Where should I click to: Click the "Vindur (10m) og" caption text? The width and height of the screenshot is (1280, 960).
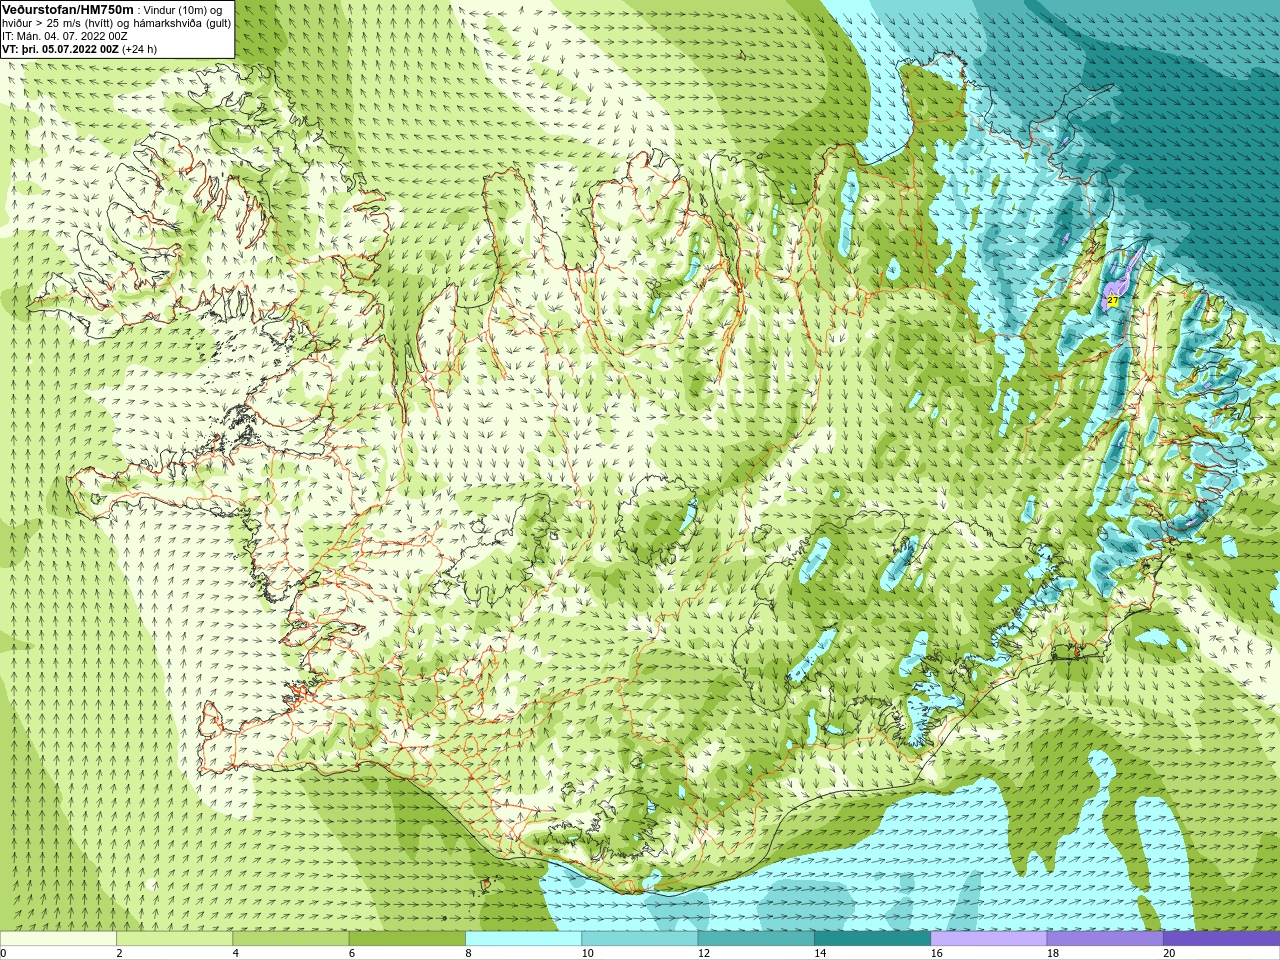(184, 10)
